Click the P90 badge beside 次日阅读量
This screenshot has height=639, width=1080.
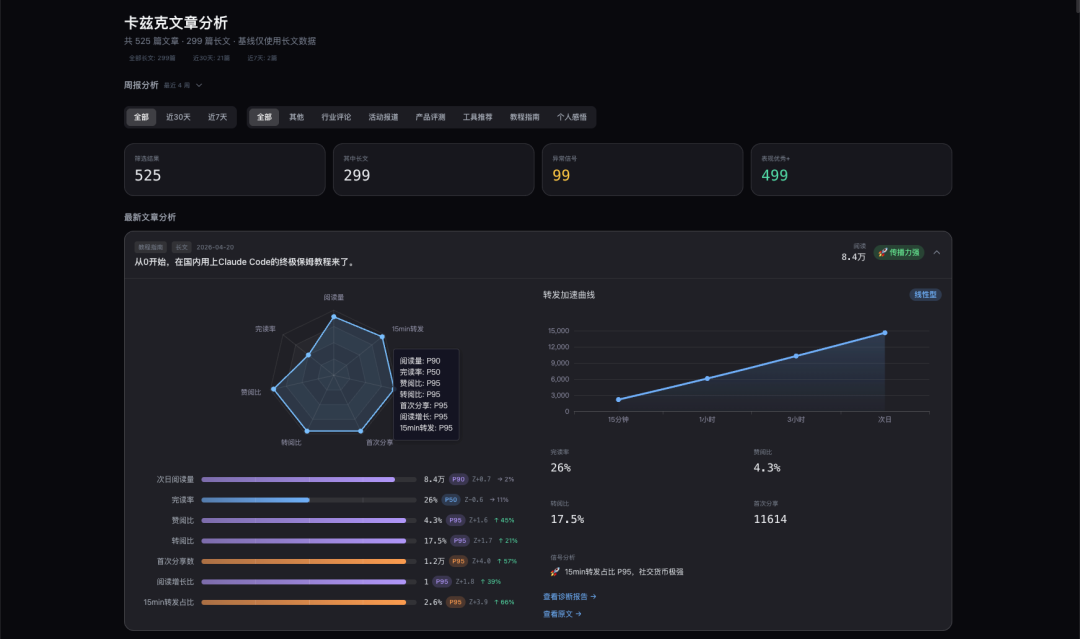click(458, 479)
